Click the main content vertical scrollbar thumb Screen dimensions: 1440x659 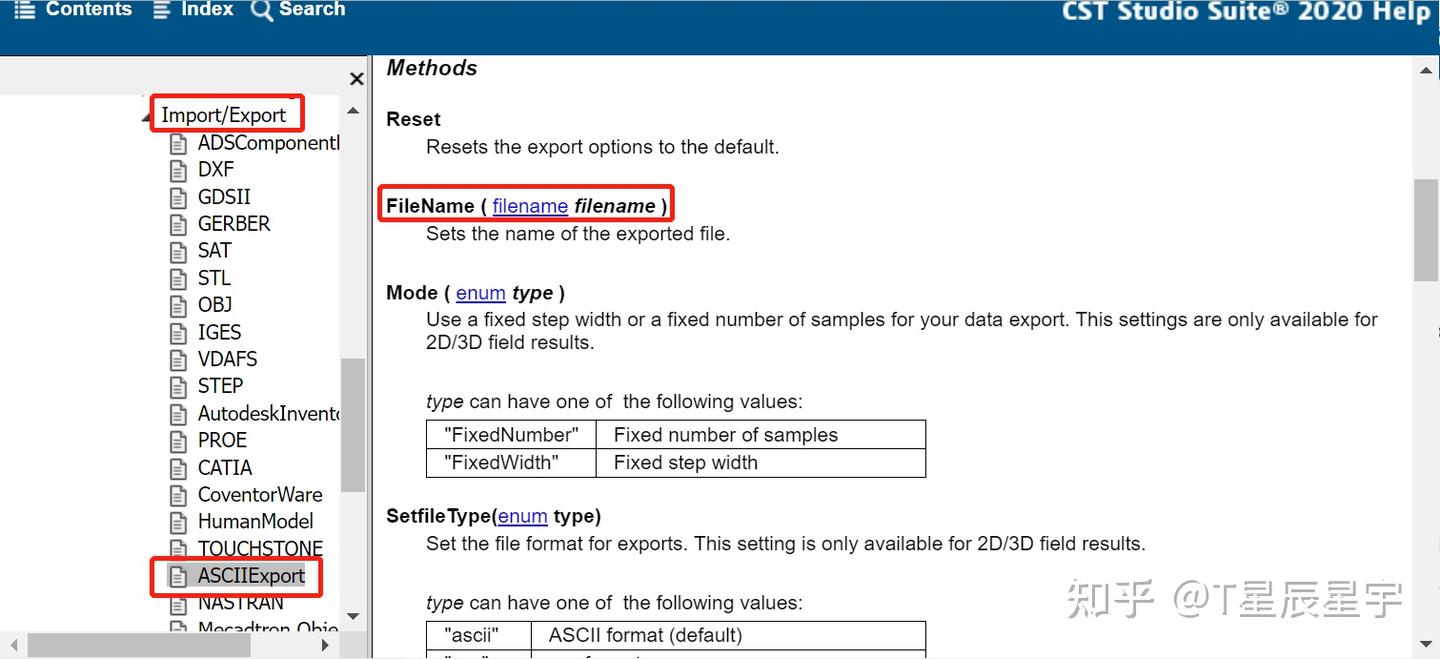pos(1426,230)
